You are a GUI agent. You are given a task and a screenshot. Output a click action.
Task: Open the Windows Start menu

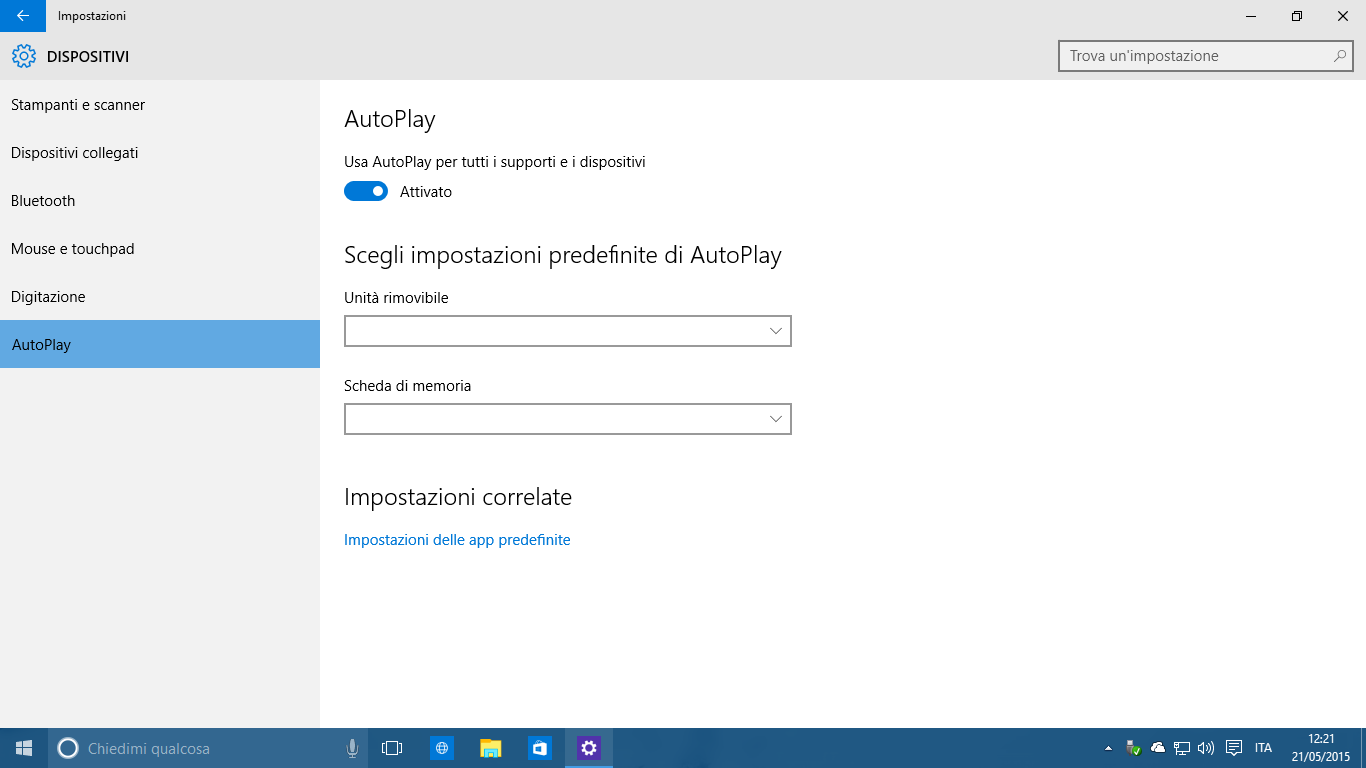[x=24, y=748]
